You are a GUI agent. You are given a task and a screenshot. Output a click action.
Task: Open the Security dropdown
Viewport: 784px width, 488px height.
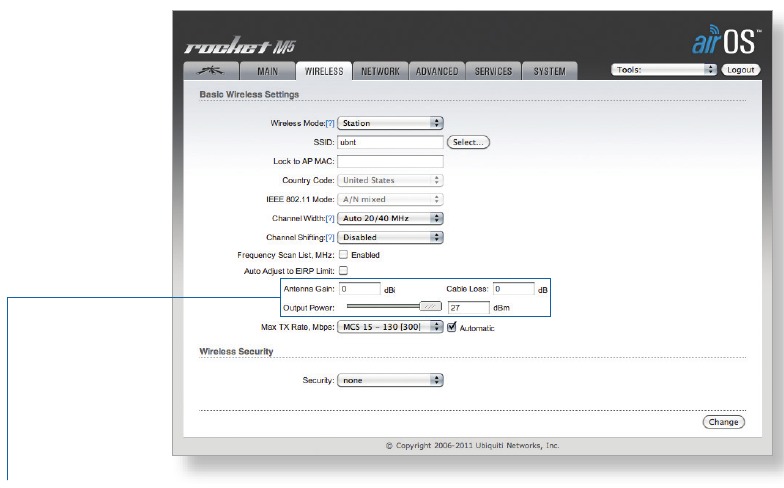390,380
